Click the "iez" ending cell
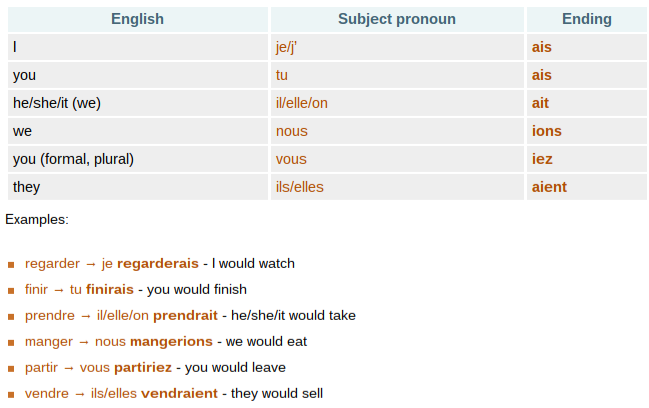Viewport: 649px width, 408px height. [x=542, y=159]
